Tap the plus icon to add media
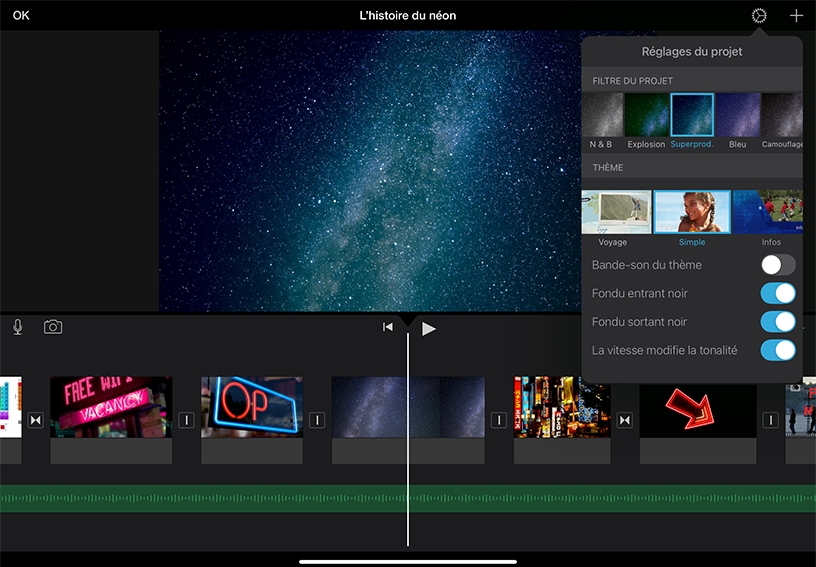Screen dimensions: 816x567 796,16
